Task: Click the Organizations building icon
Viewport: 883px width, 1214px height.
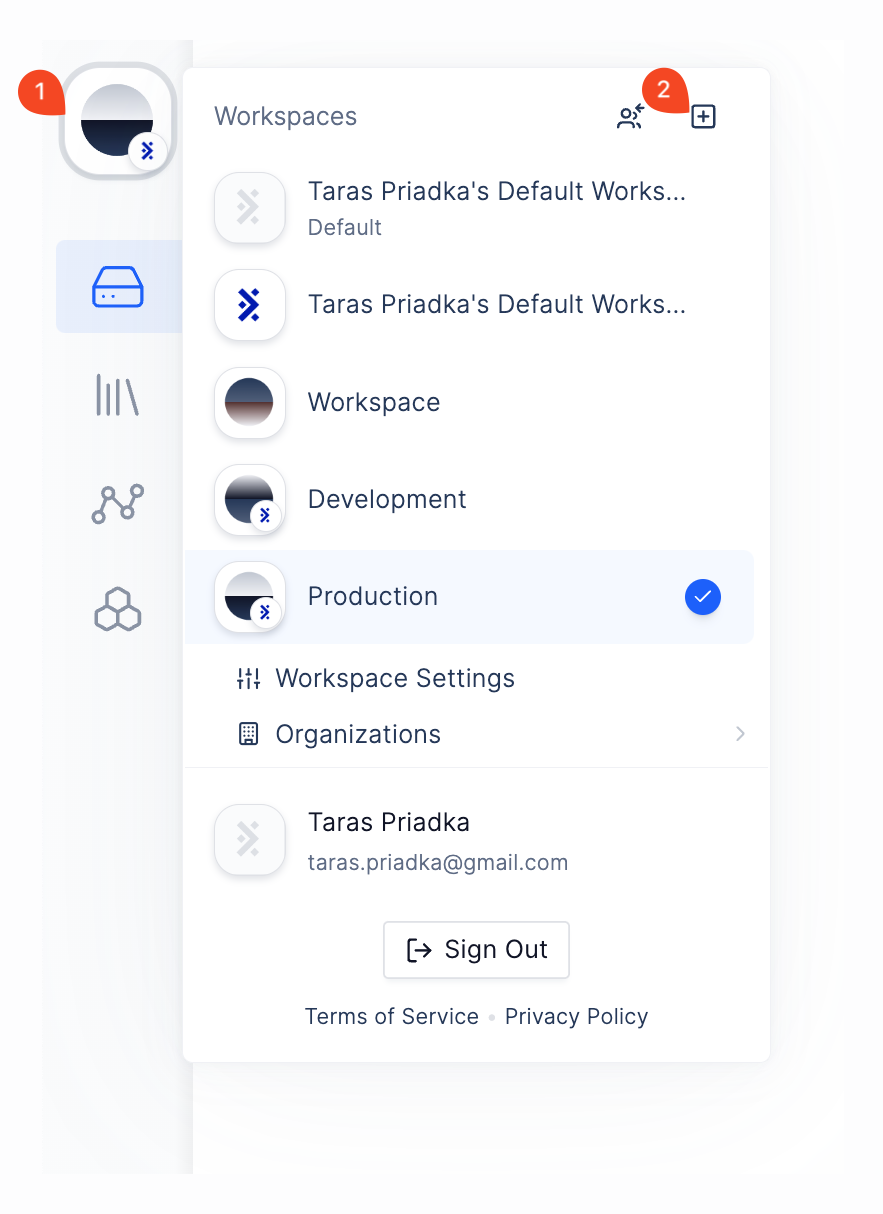Action: coord(248,735)
